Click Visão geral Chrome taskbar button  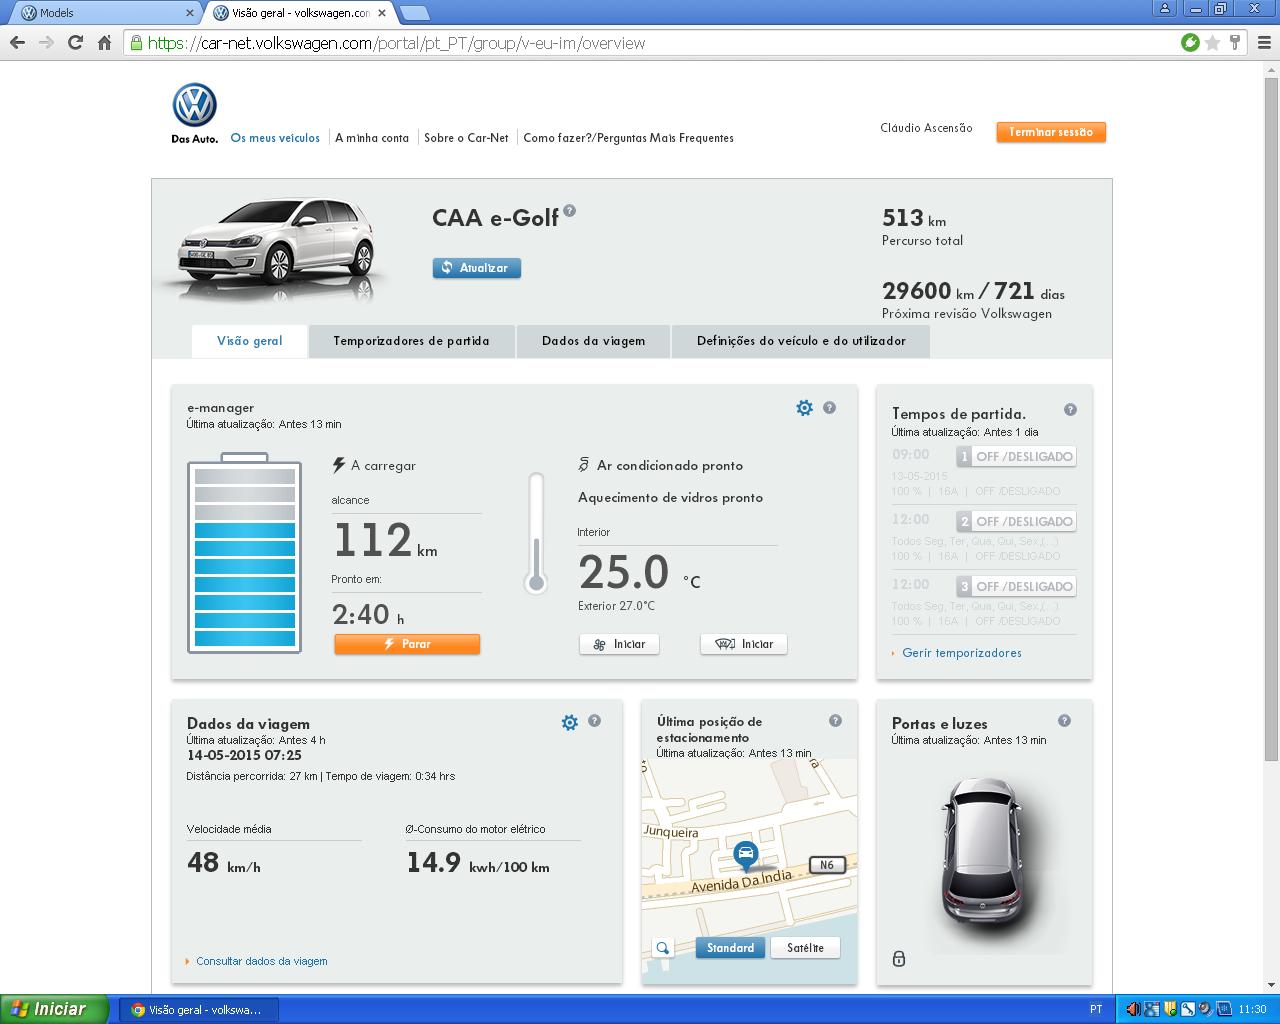coord(199,1010)
